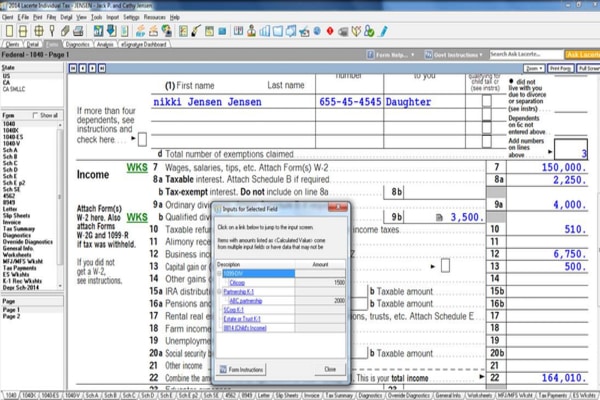
Task: Click the line 7 wages amount 150,000
Action: click(x=564, y=167)
